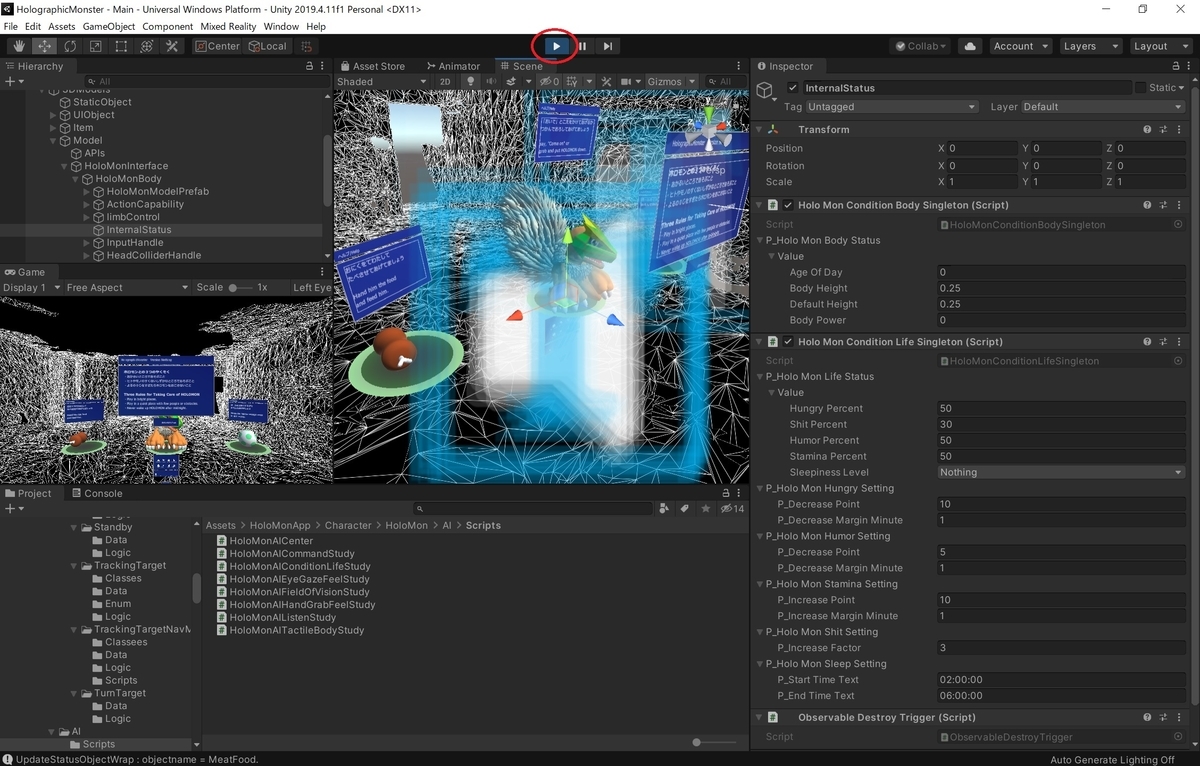Open the cloud services icon

pos(969,46)
